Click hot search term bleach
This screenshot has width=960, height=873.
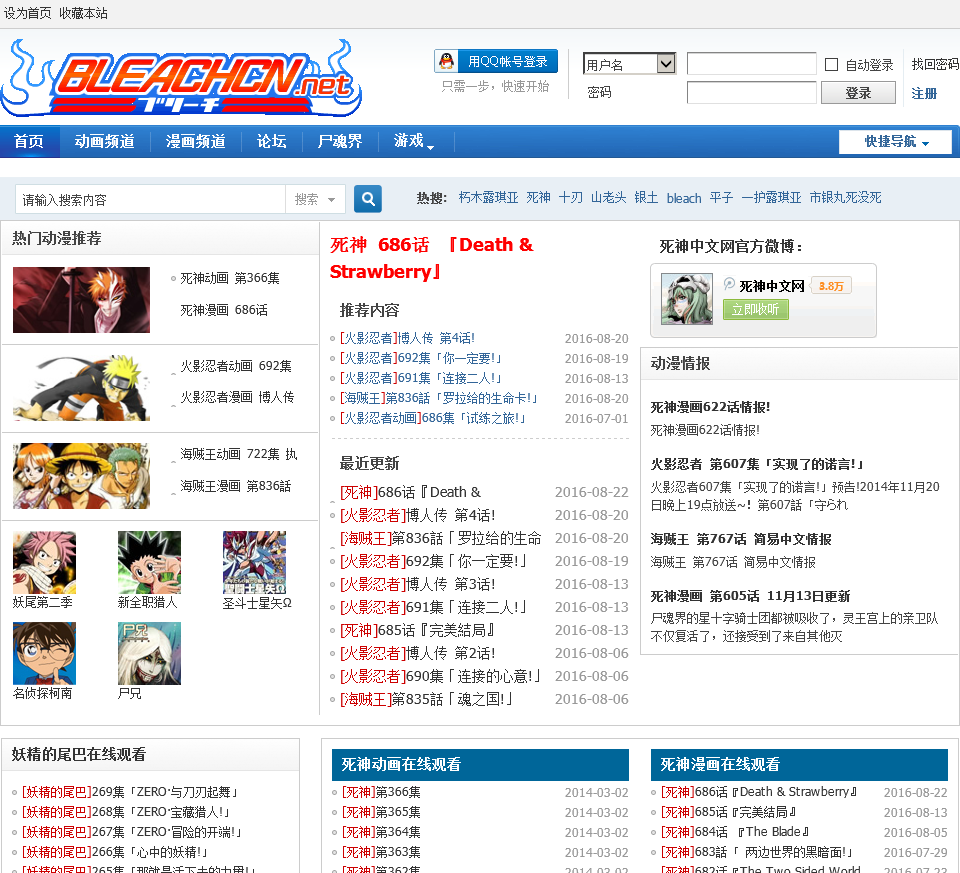pyautogui.click(x=684, y=198)
